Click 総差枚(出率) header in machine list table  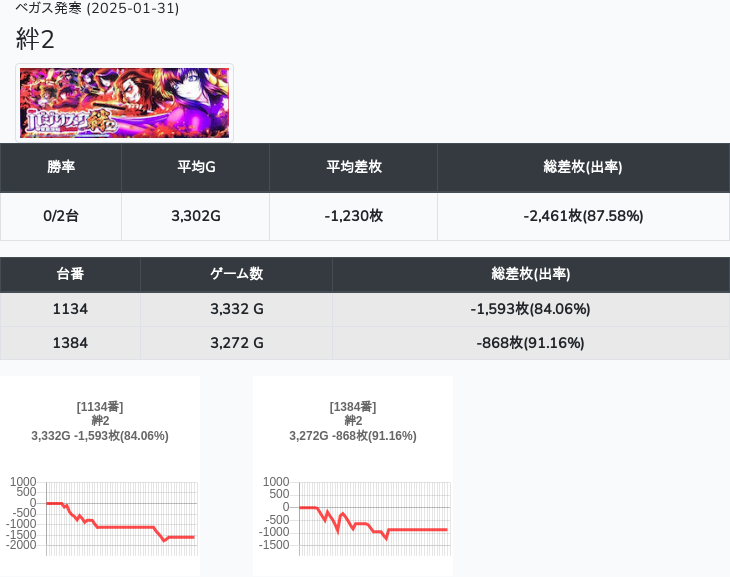530,274
